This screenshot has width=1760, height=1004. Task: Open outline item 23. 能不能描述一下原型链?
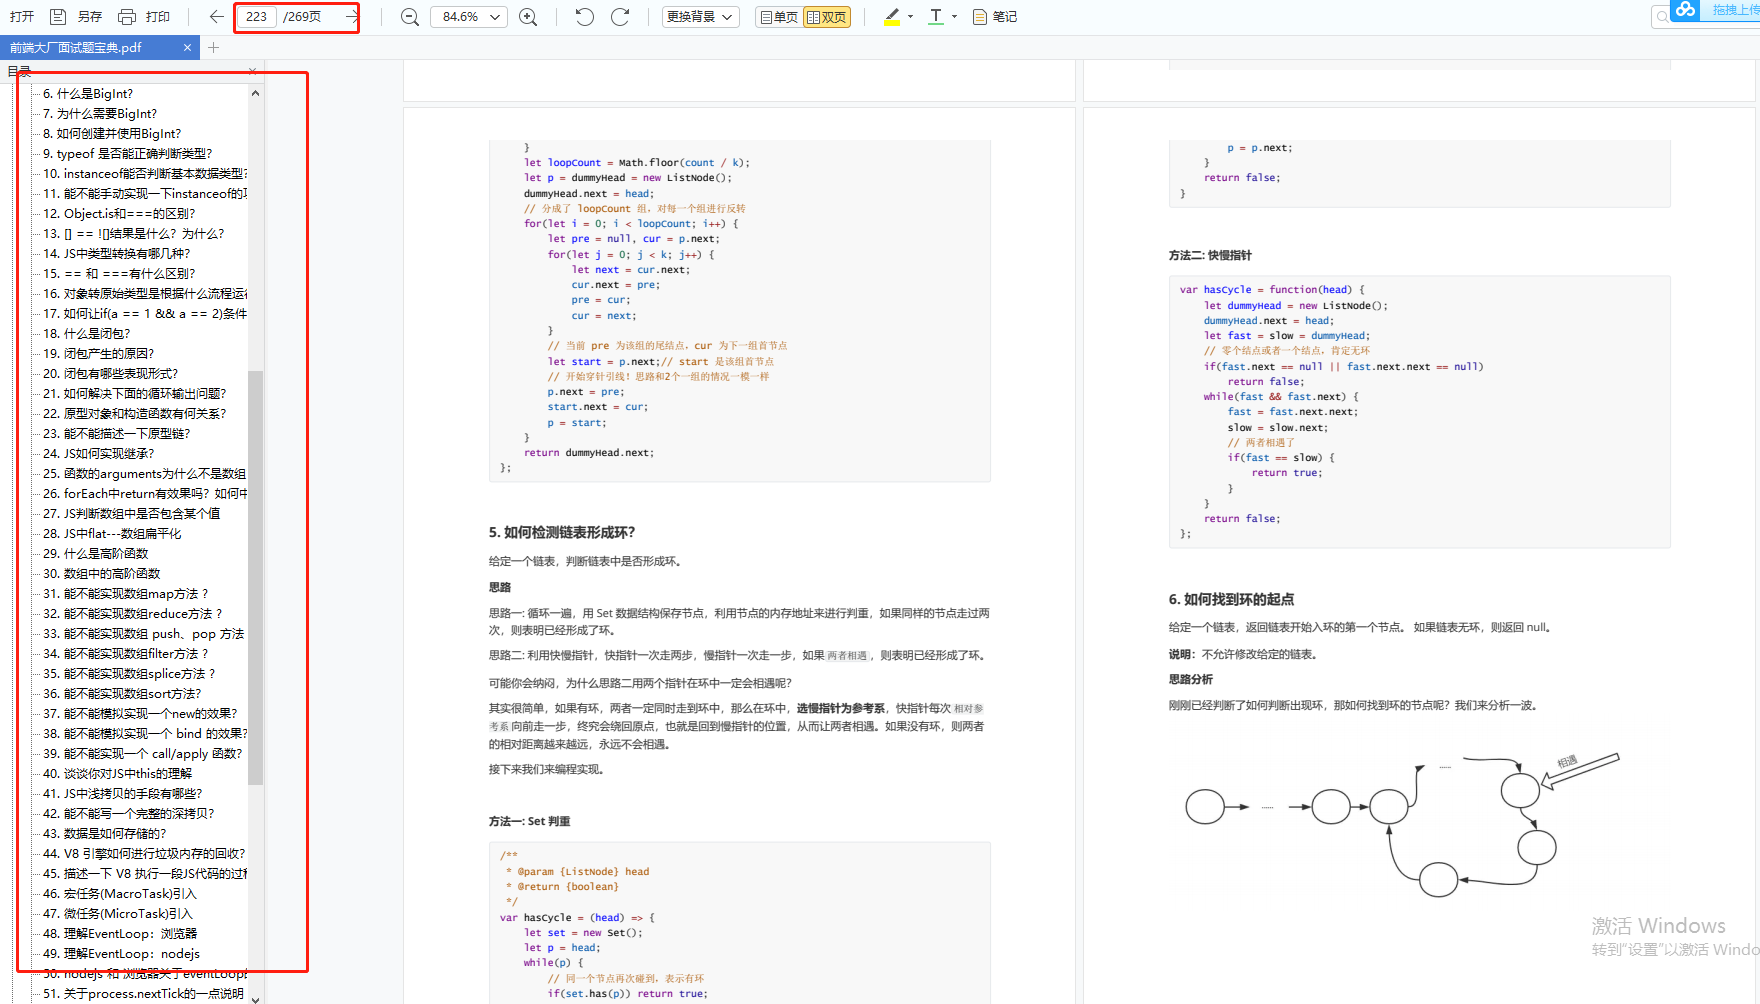pyautogui.click(x=116, y=433)
